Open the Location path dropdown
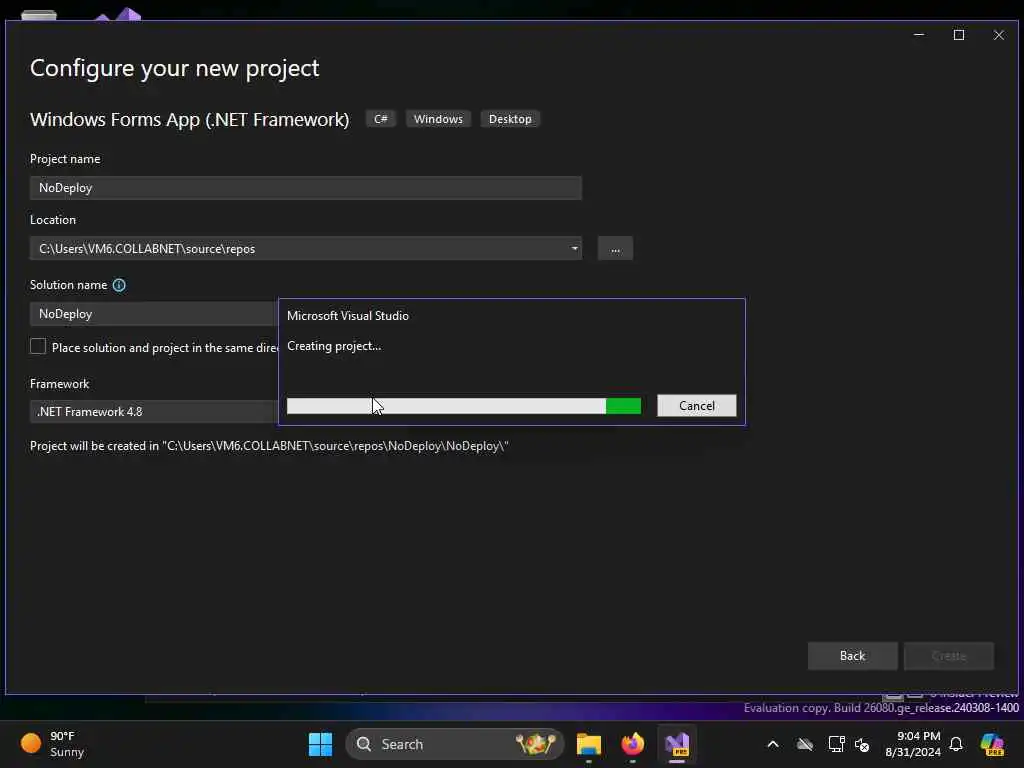Screen dimensions: 1024x768 (x=574, y=249)
